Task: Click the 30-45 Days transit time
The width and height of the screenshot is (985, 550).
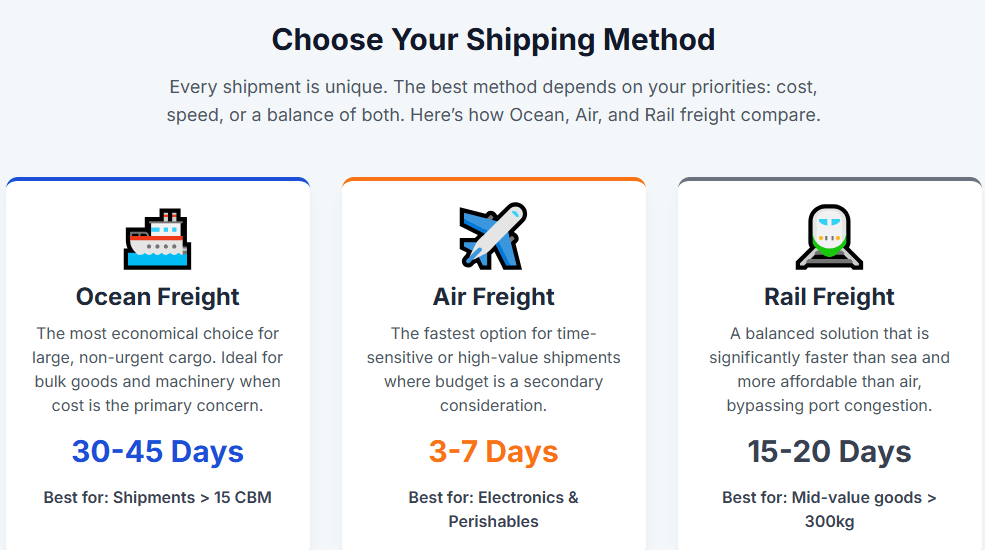Action: coord(158,451)
